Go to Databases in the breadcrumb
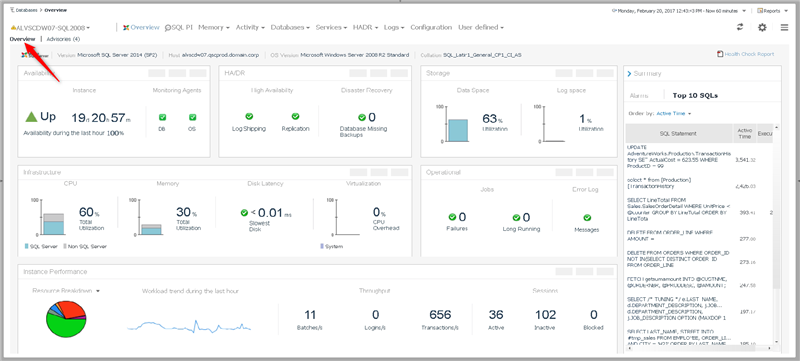The image size is (800, 361). coord(28,10)
